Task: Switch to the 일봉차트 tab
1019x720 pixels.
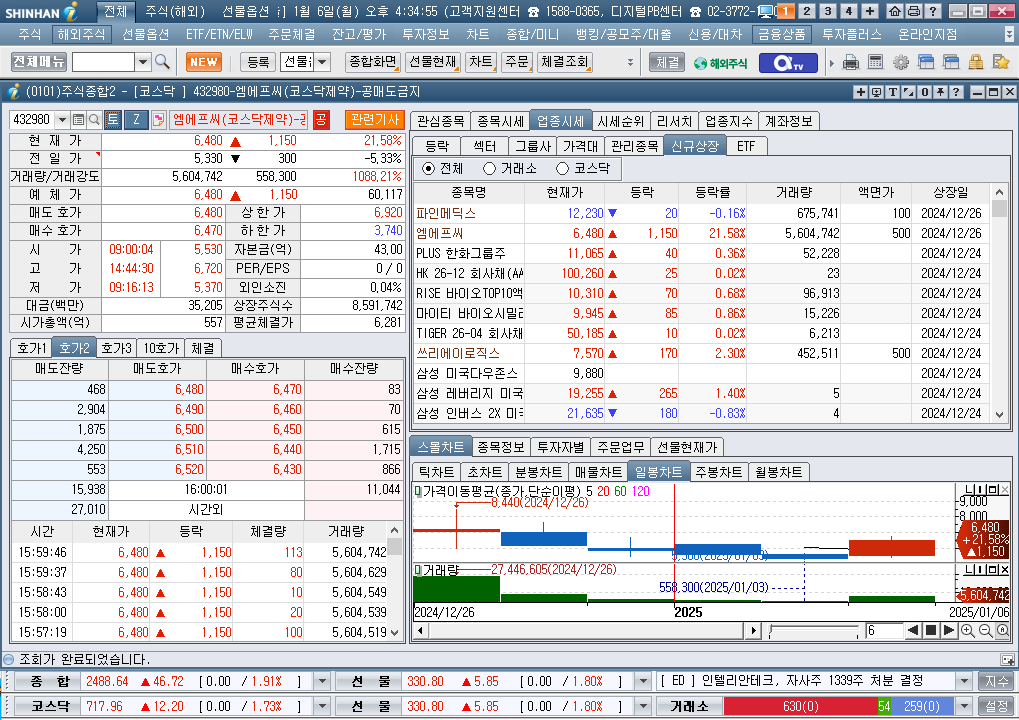Action: click(x=658, y=472)
